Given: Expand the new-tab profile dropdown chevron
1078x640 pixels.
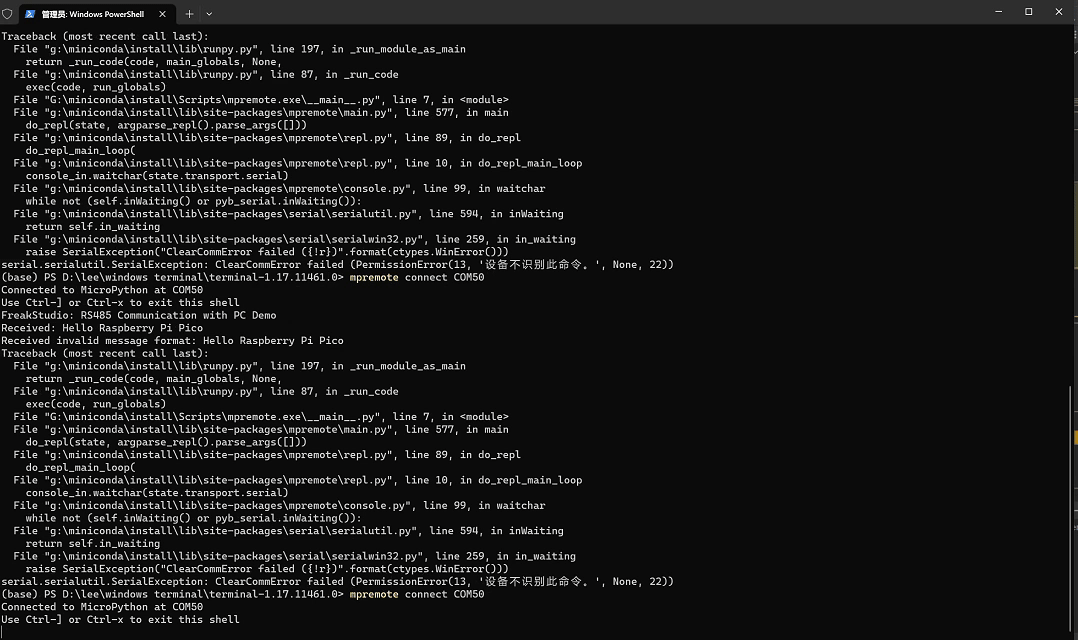Looking at the screenshot, I should pos(209,14).
